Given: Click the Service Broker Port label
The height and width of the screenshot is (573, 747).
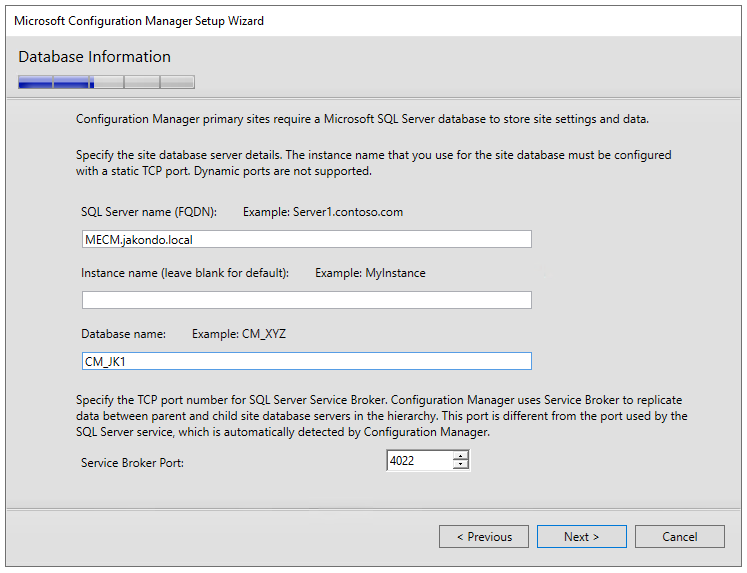Looking at the screenshot, I should [132, 462].
